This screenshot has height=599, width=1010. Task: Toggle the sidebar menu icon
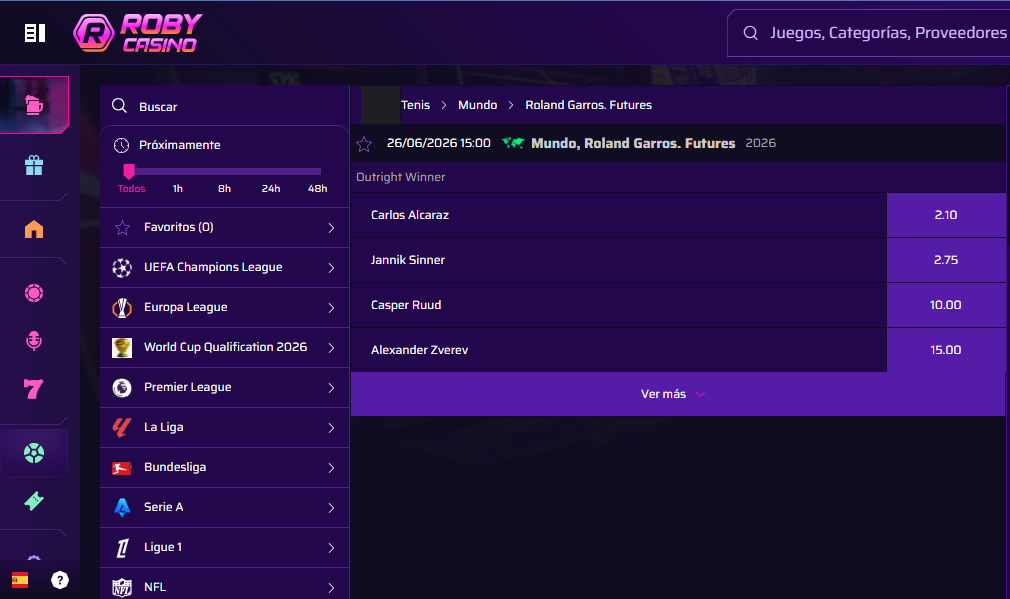(35, 33)
